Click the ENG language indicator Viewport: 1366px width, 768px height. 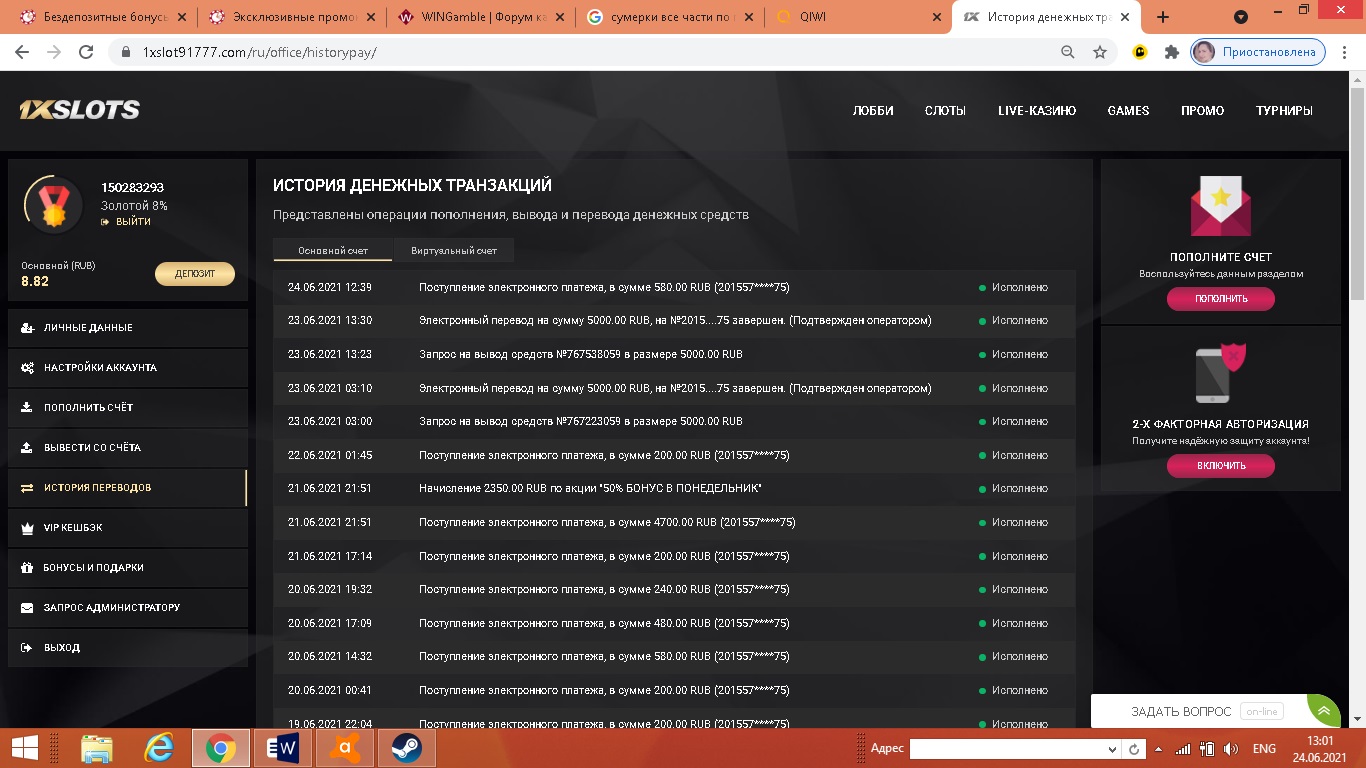tap(1264, 749)
